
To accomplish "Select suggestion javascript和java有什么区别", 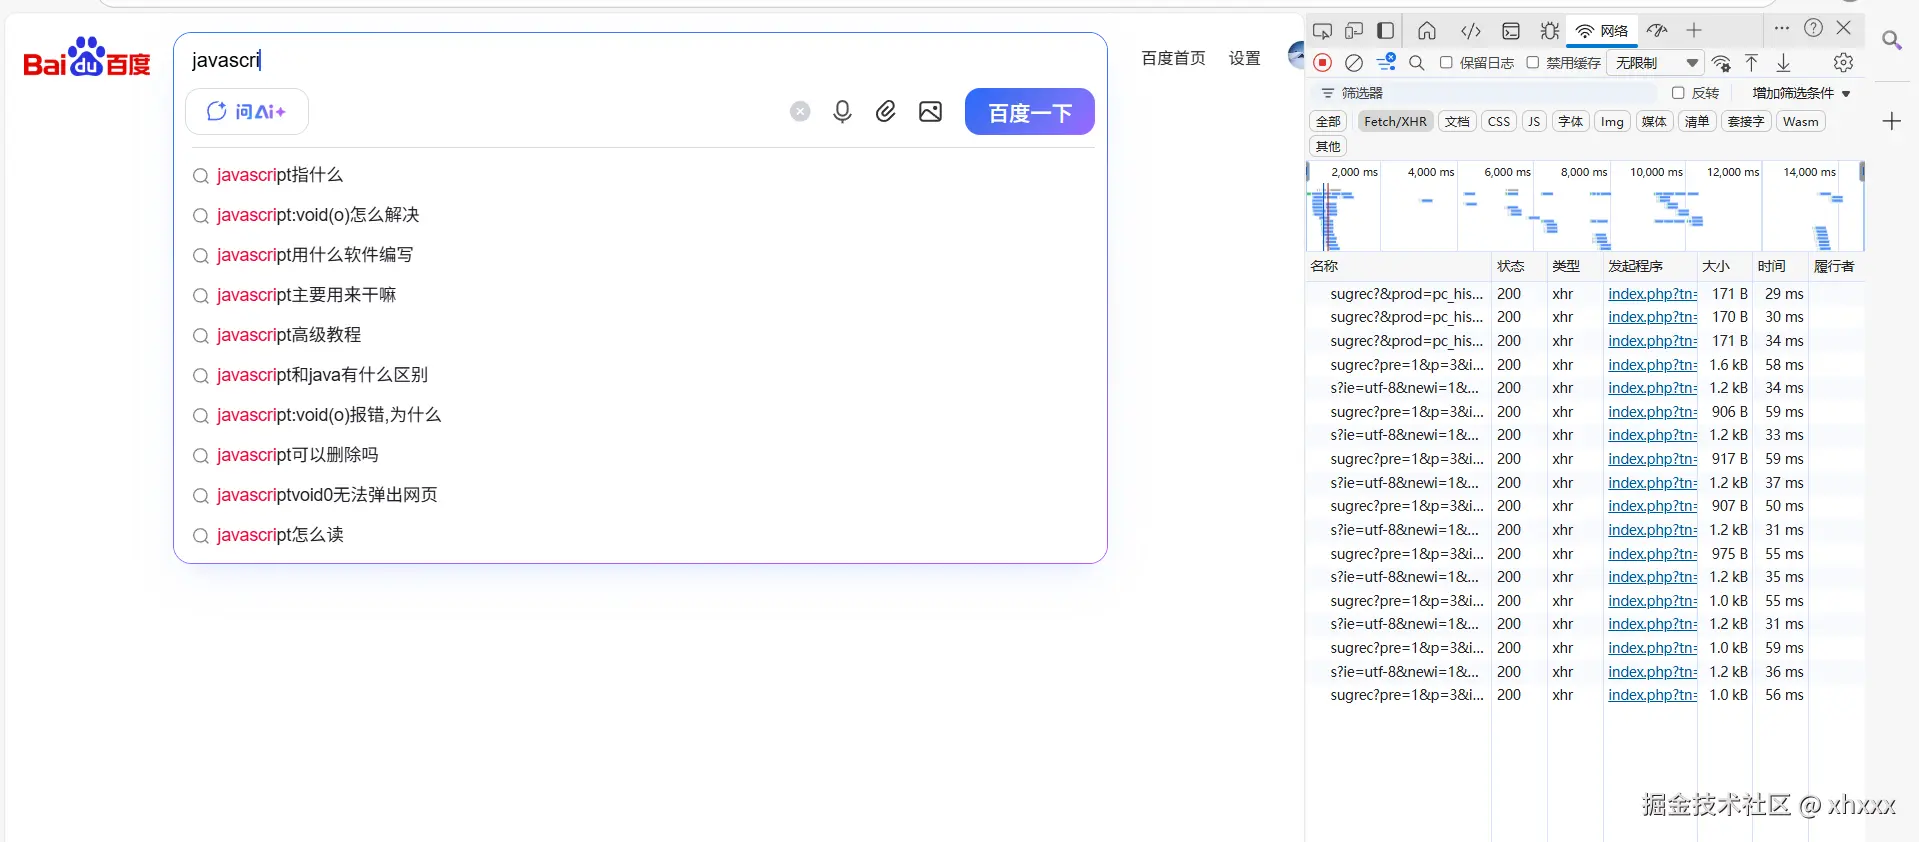I will [x=322, y=375].
